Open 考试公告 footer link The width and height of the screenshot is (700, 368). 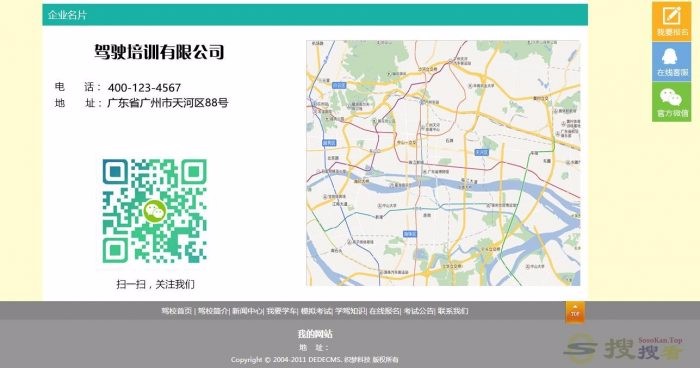418,311
